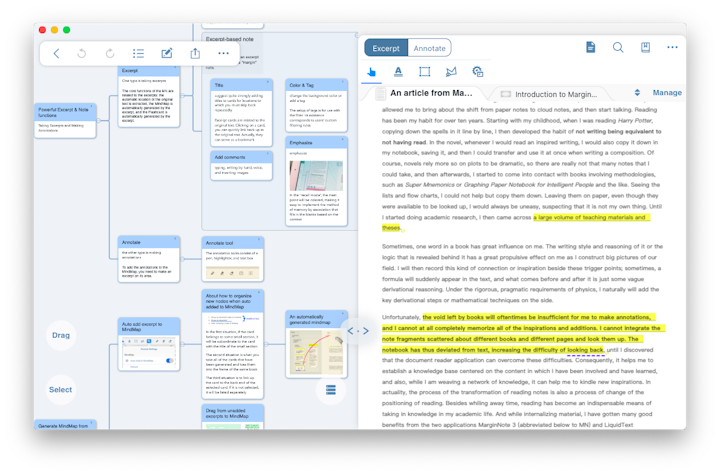Click the edit note pencil icon

tap(167, 53)
